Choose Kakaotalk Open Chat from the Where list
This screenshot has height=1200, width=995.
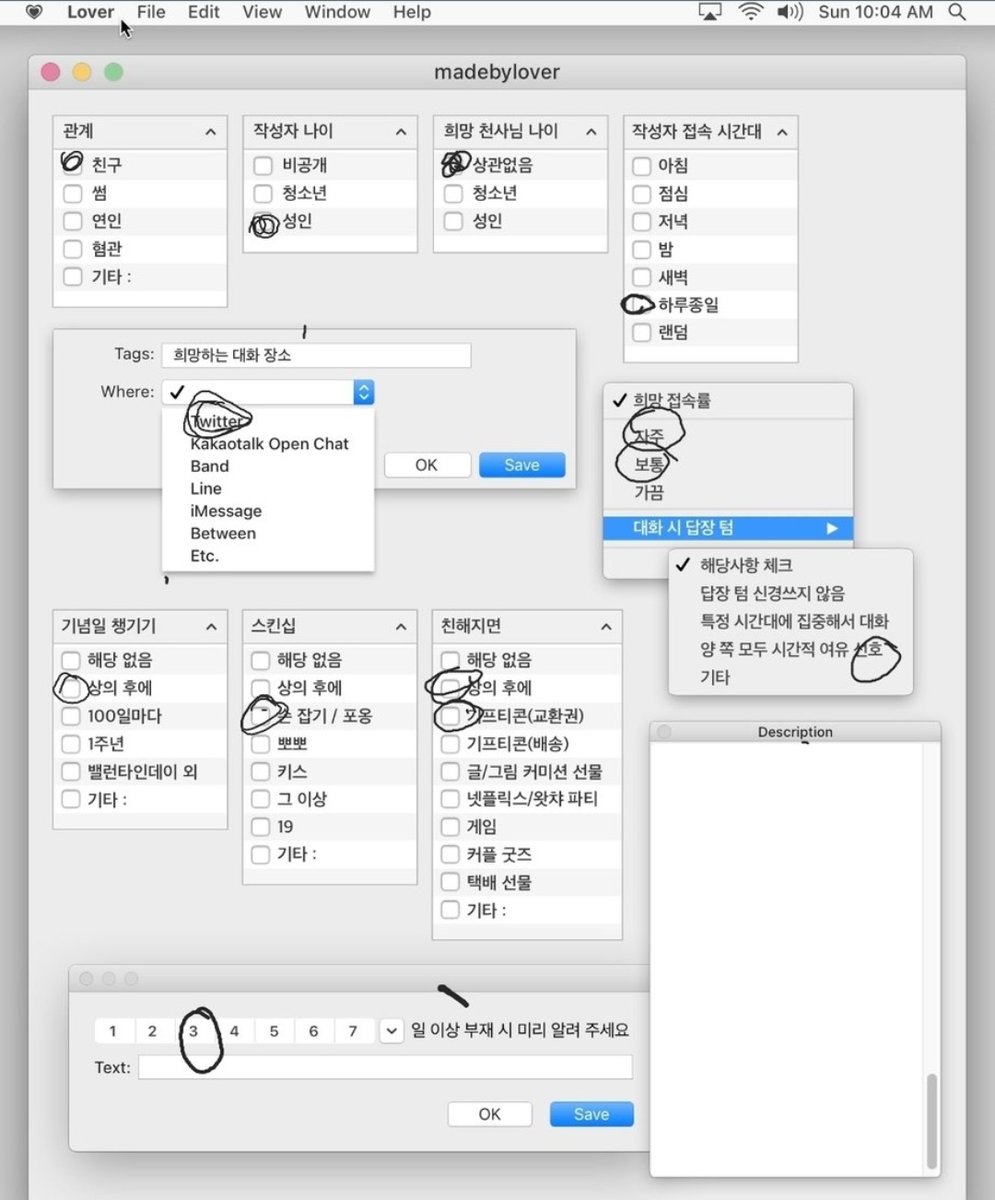tap(269, 444)
